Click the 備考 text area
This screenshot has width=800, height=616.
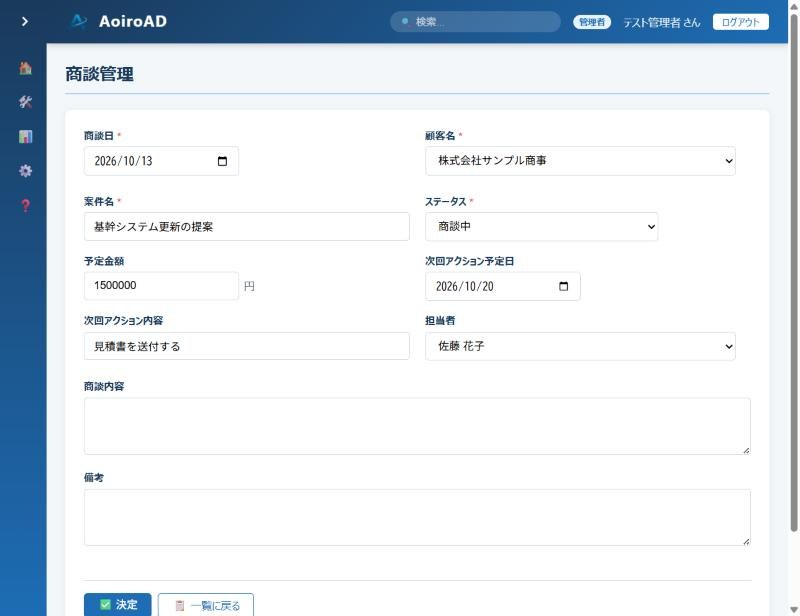[417, 518]
